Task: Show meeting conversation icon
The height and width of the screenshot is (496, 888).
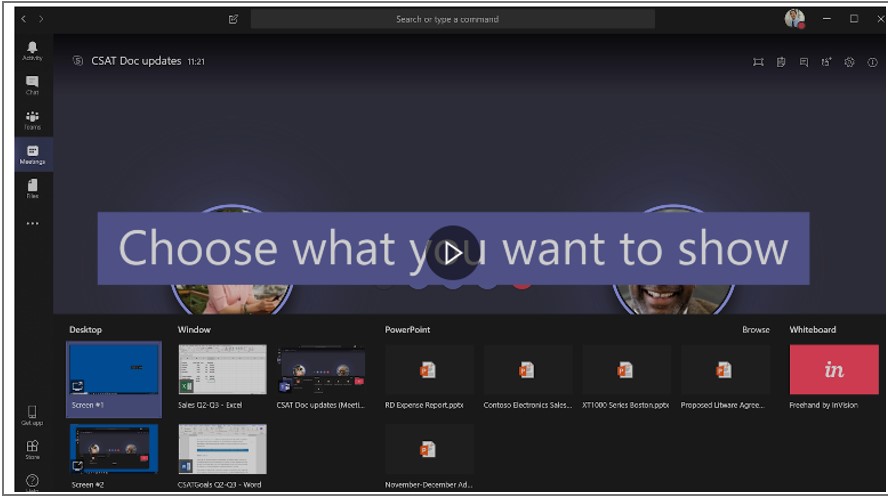Action: coord(804,62)
